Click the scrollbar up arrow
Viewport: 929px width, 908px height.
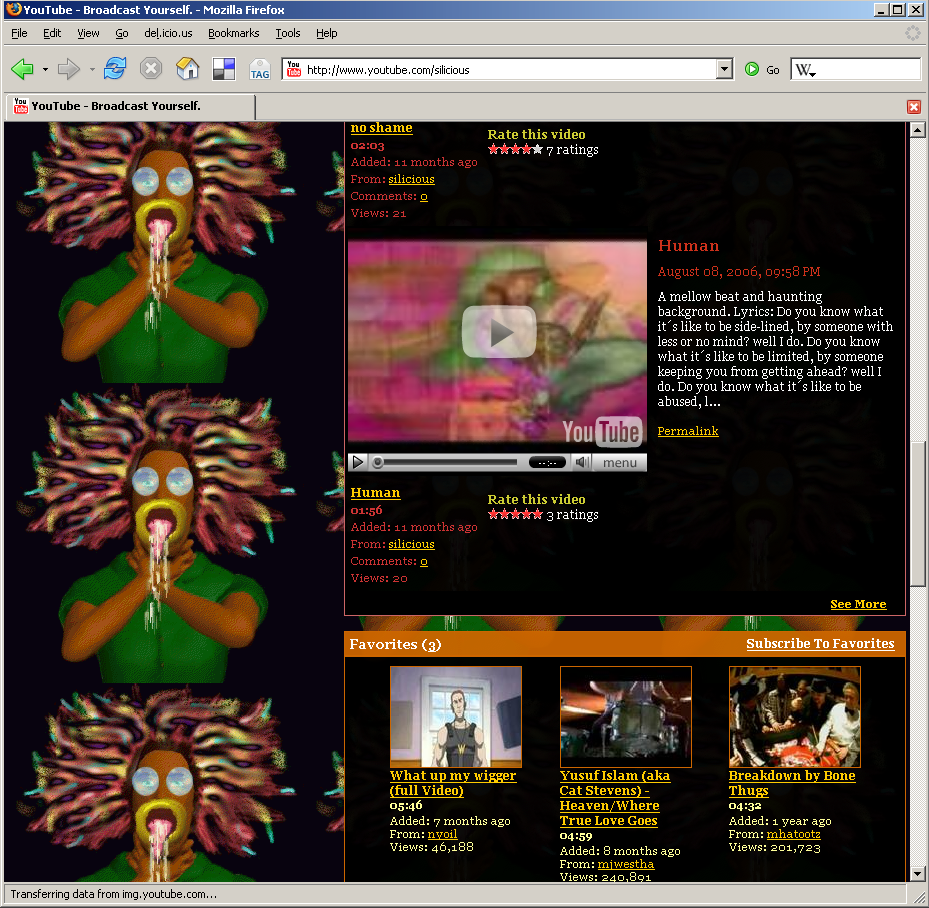point(917,130)
